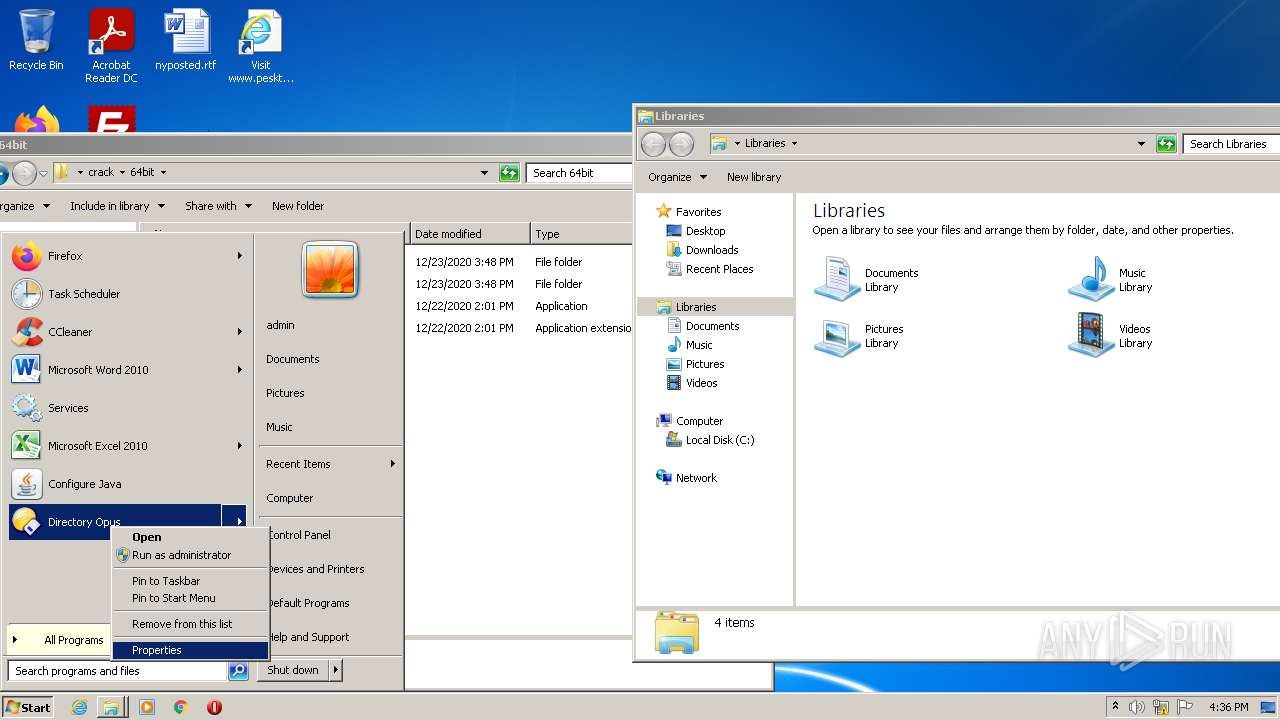Image resolution: width=1280 pixels, height=720 pixels.
Task: Expand Microsoft Excel 2010 jump list arrow
Action: [x=239, y=446]
